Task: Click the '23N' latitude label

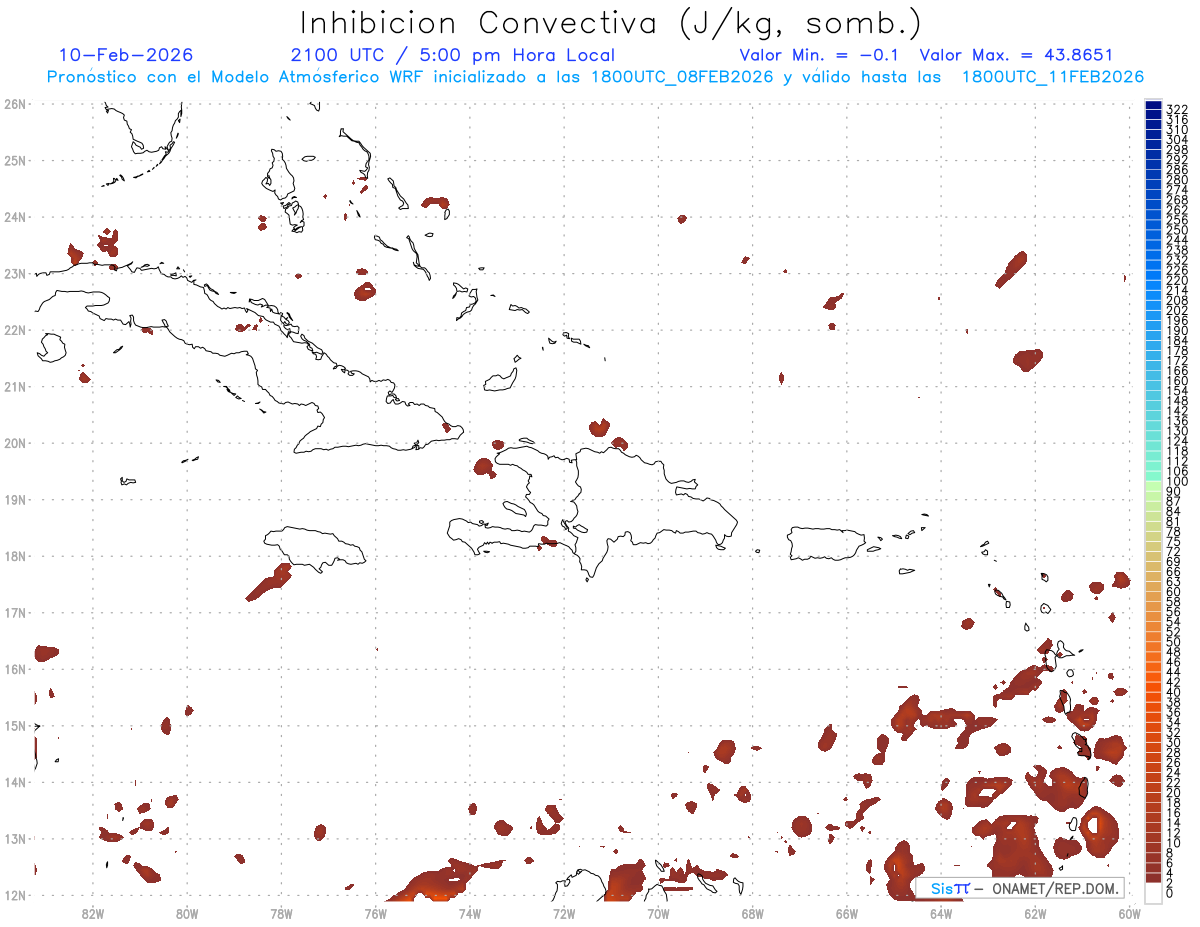Action: tap(15, 273)
